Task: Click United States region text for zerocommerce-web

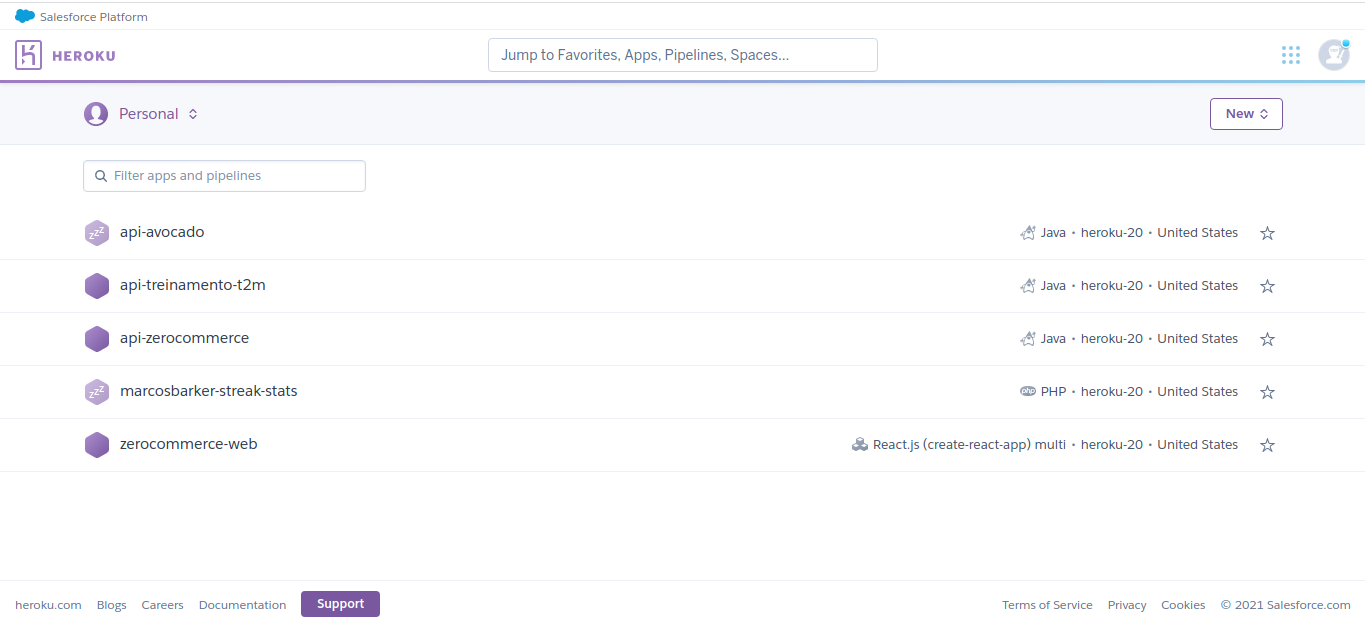Action: click(x=1198, y=445)
